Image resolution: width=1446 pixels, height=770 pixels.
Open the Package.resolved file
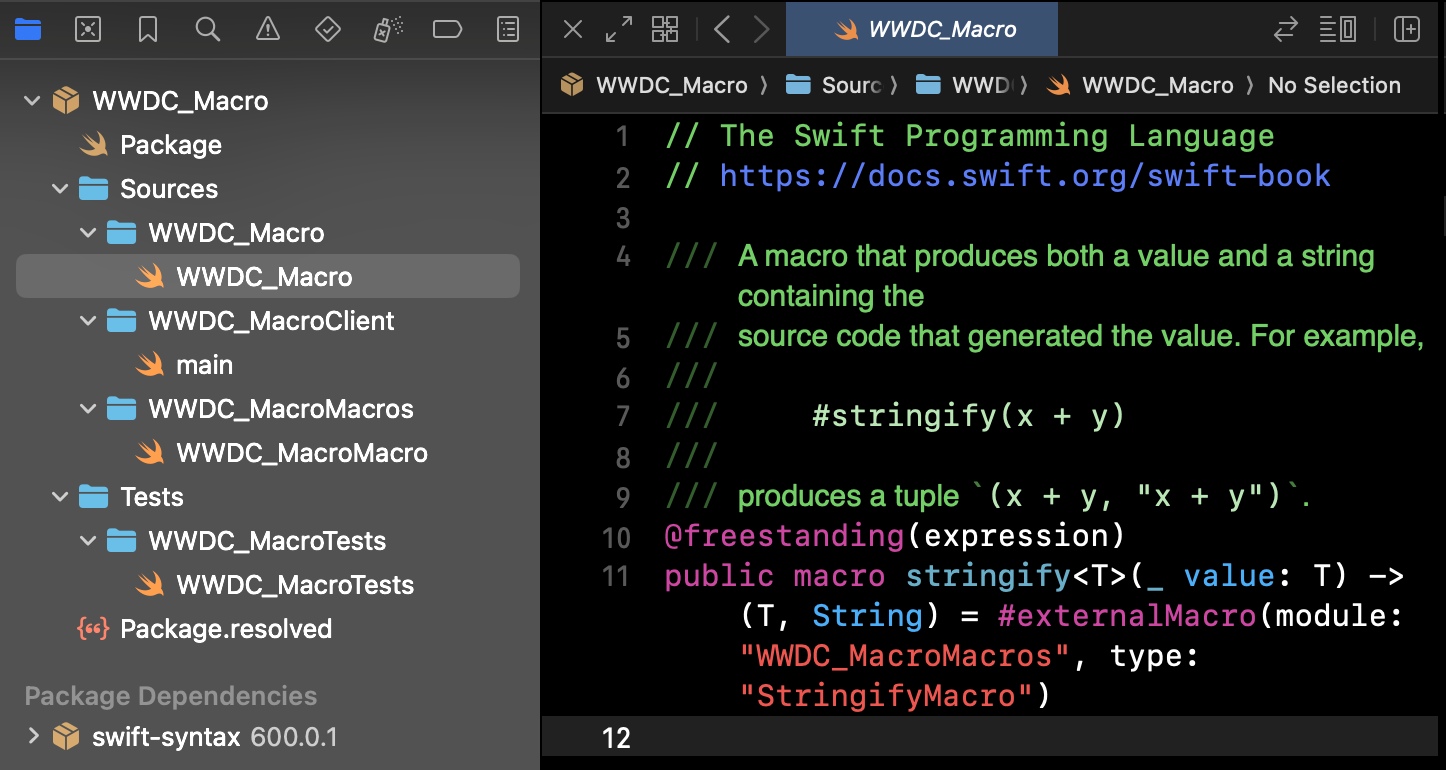click(268, 629)
